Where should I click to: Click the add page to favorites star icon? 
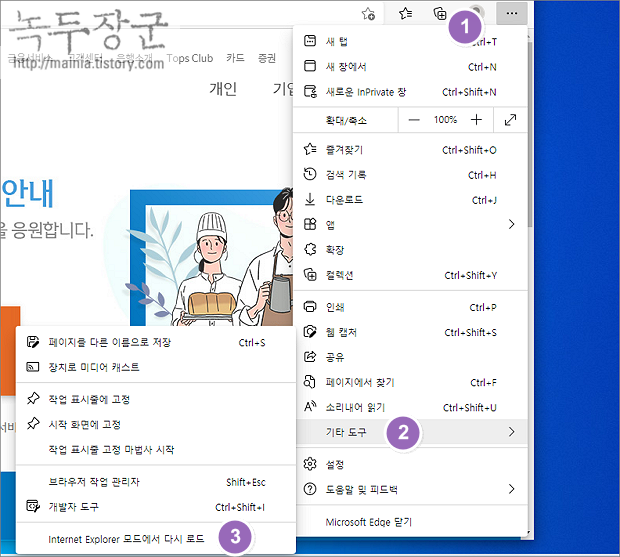368,14
